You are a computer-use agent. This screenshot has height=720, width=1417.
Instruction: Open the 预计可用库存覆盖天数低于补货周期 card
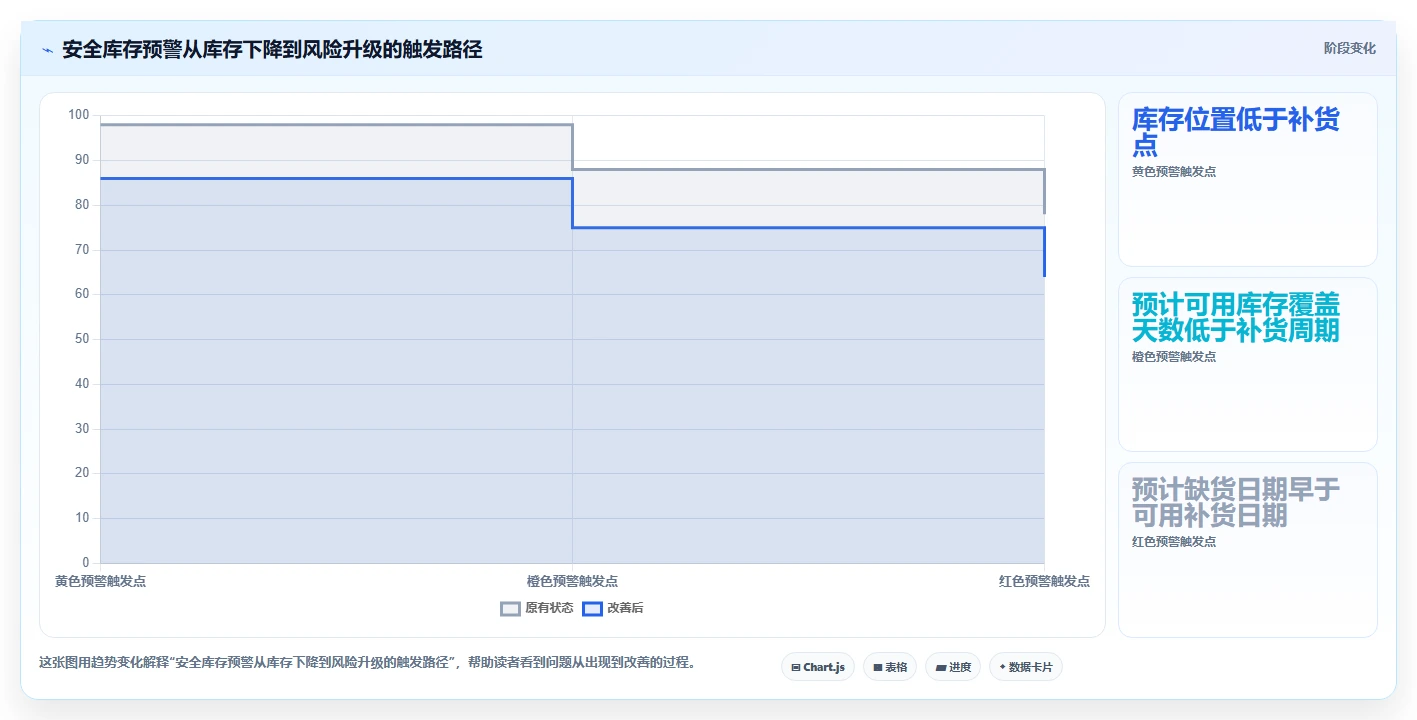(1248, 365)
